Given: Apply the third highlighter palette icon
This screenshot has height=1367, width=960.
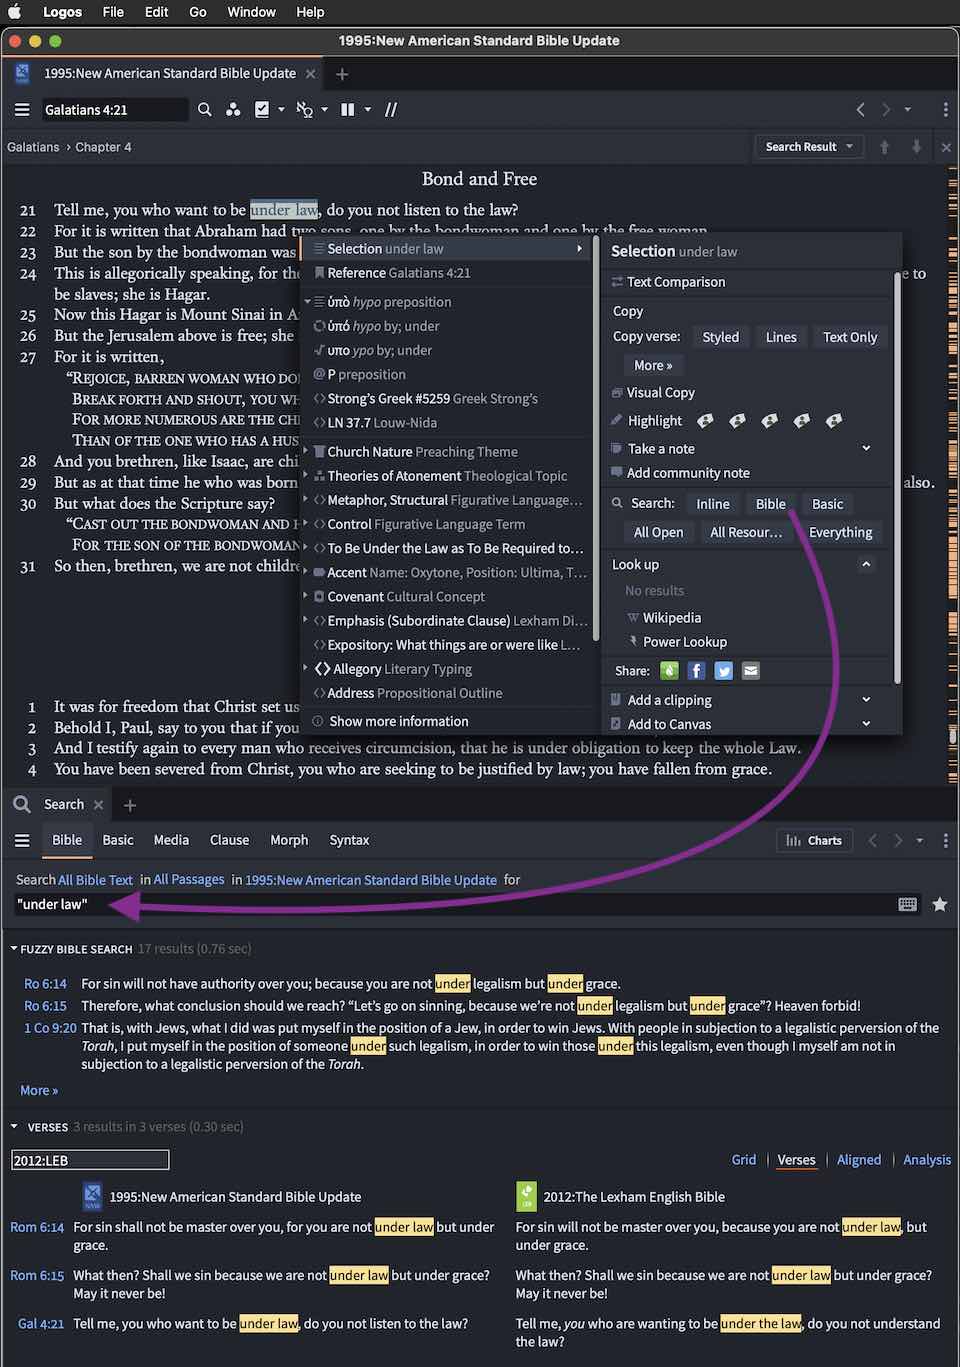Looking at the screenshot, I should point(769,421).
